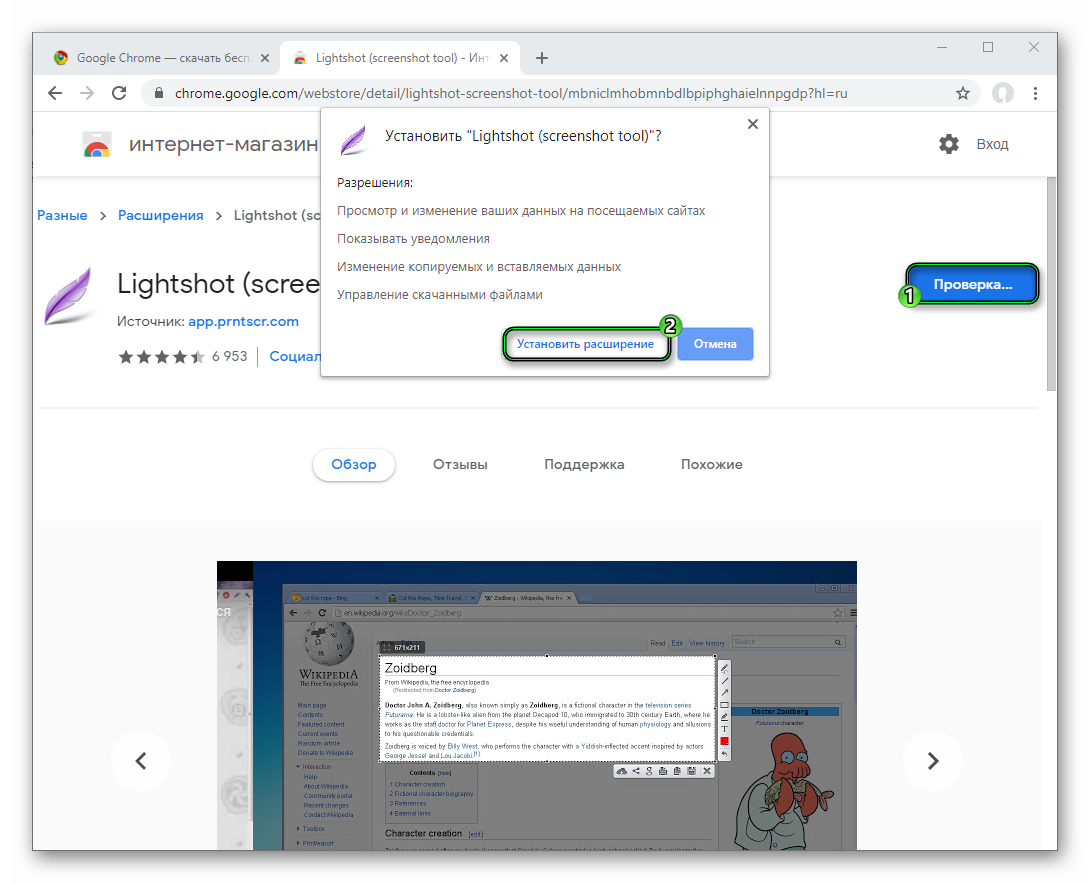Image resolution: width=1090 pixels, height=883 pixels.
Task: Minimize the Chrome window
Action: coord(942,47)
